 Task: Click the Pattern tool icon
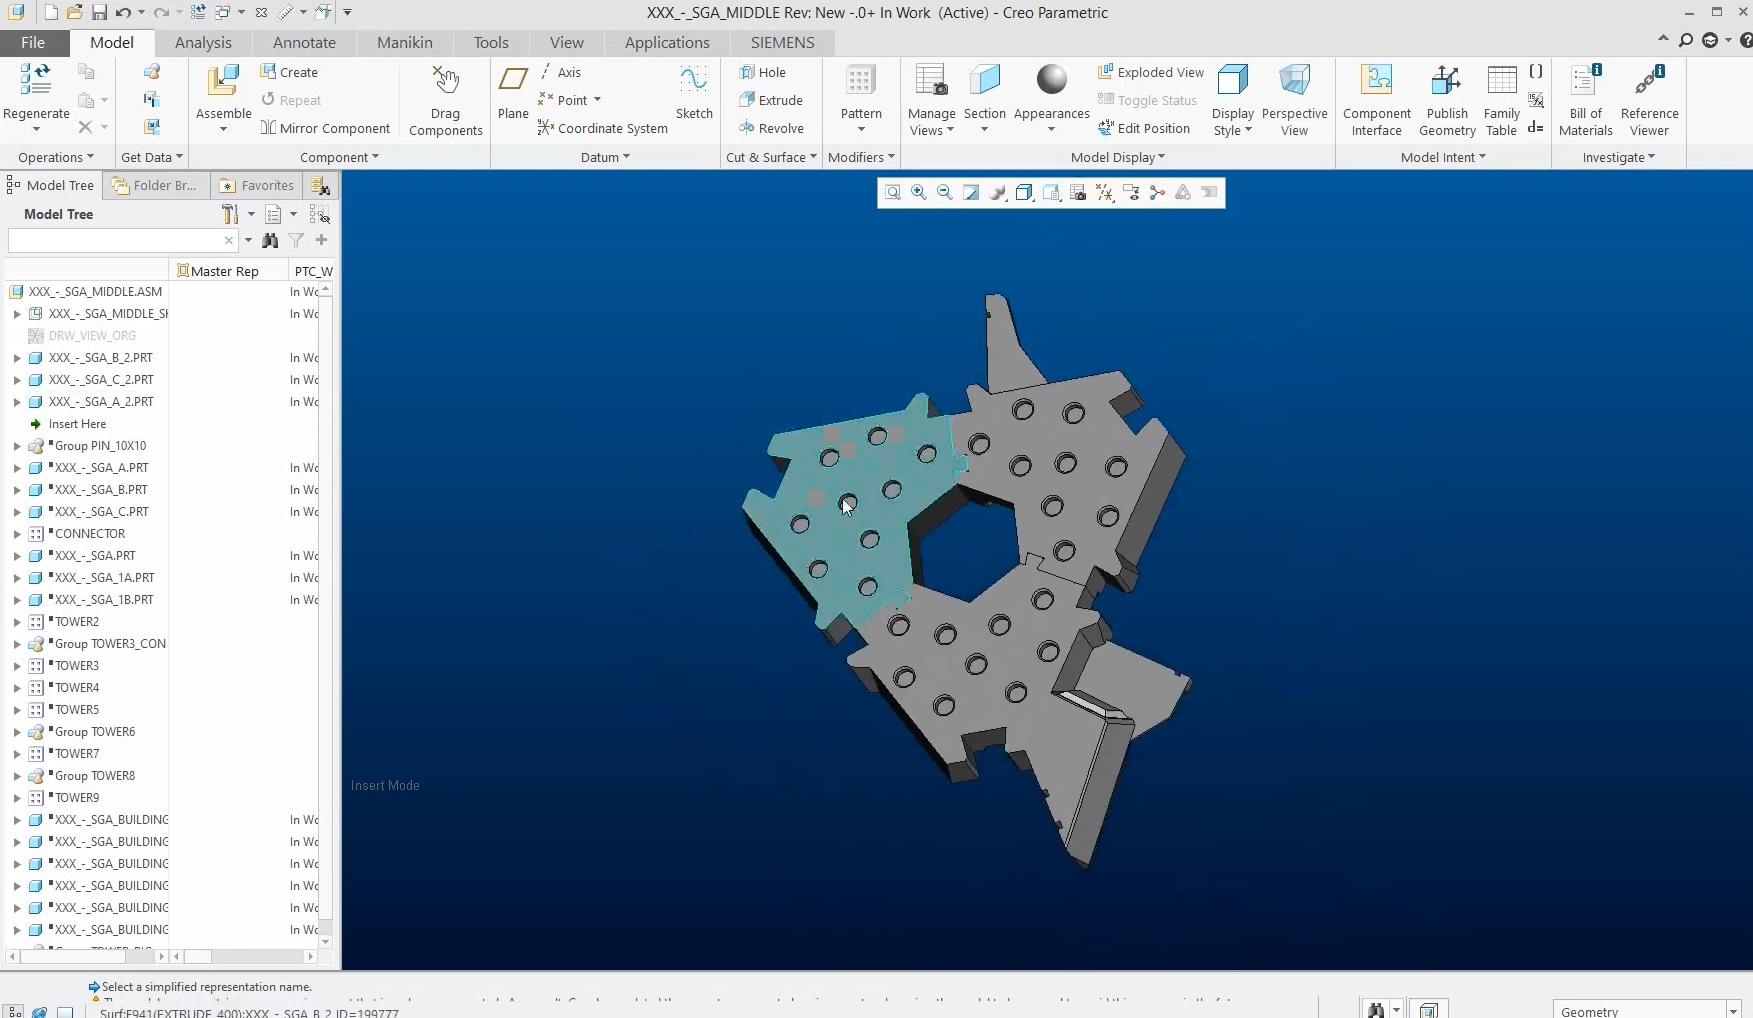[860, 80]
